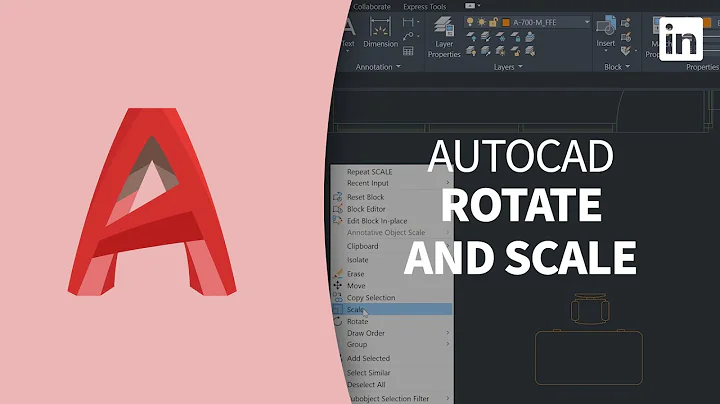Screen dimensions: 720x404
Task: Open the Group submenu
Action: point(392,344)
